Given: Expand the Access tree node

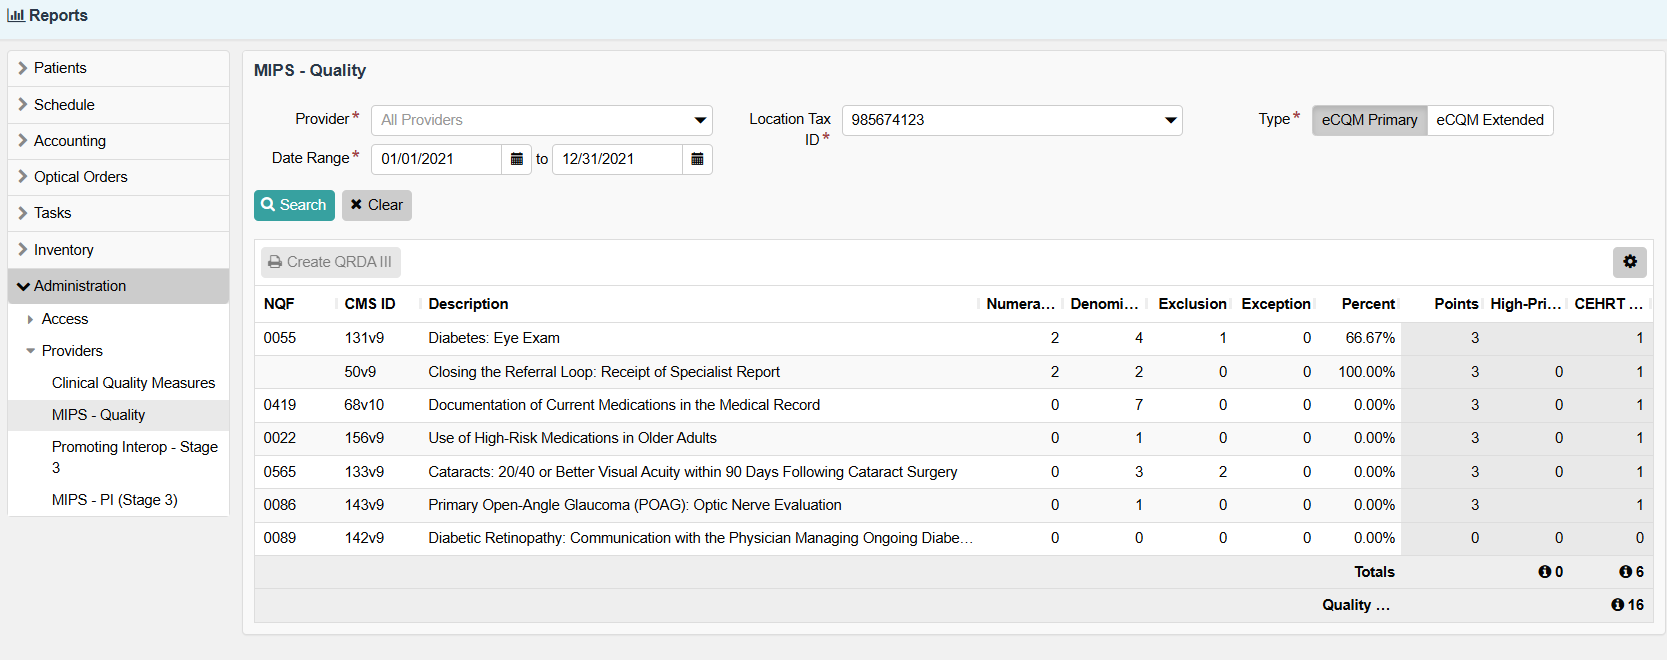Looking at the screenshot, I should pos(31,319).
